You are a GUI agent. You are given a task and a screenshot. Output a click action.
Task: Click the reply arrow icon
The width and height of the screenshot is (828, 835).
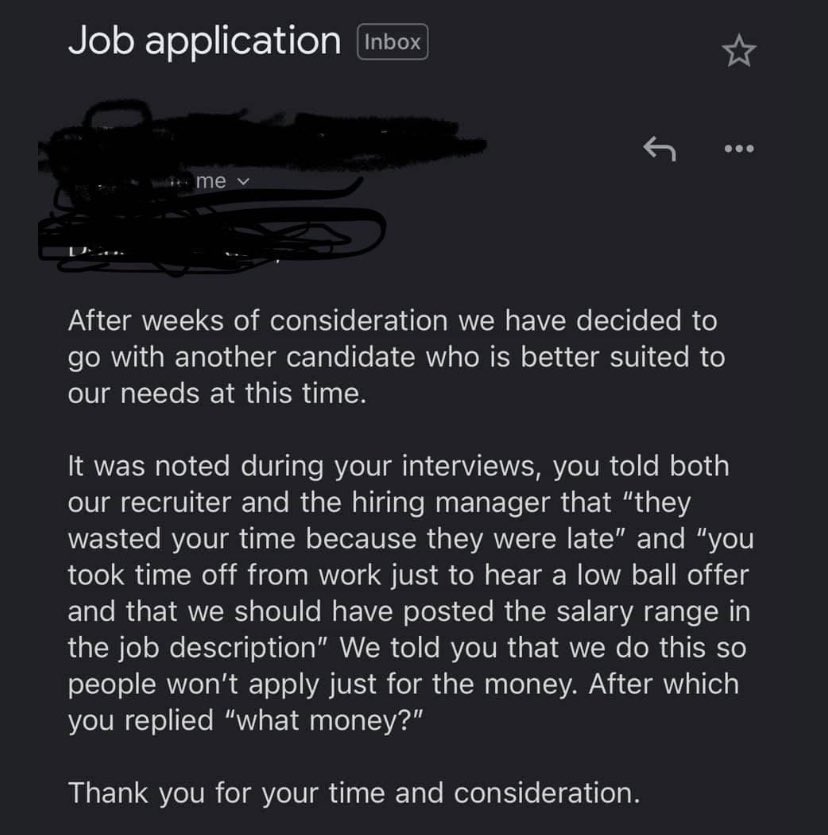tap(659, 149)
